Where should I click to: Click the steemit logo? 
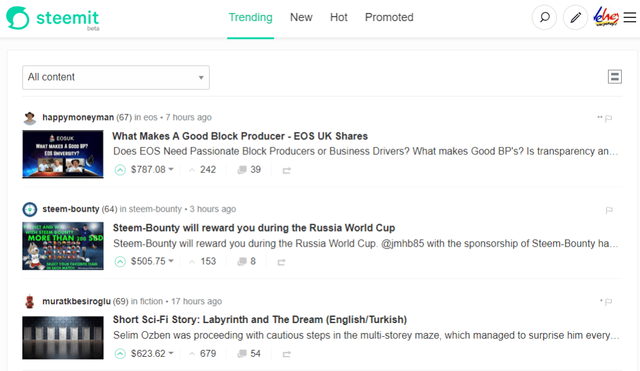tap(53, 18)
